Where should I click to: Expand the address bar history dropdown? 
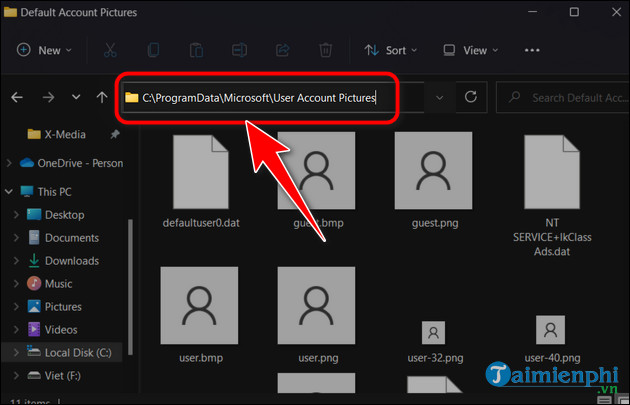[440, 98]
